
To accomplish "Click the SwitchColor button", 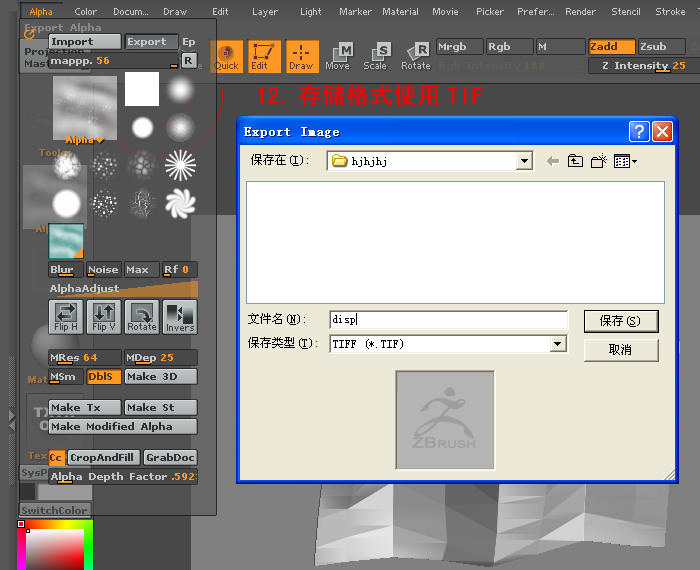I will [x=55, y=510].
